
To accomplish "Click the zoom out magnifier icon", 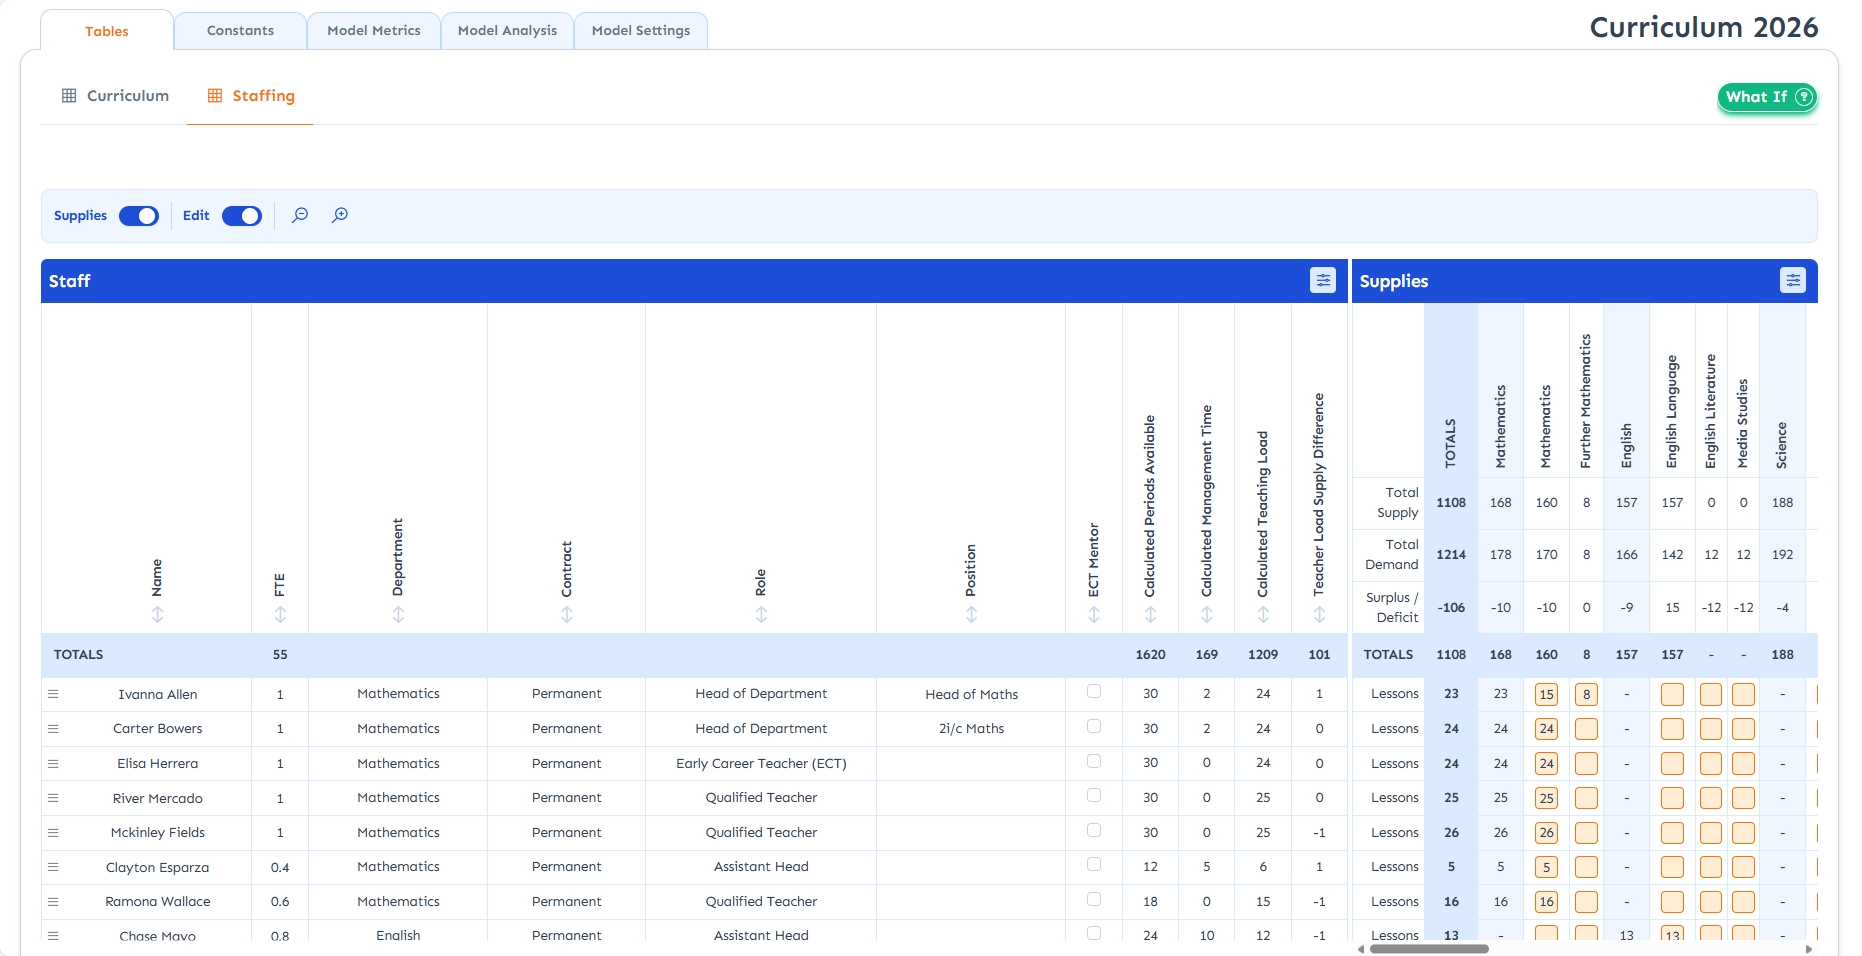I will click(x=300, y=215).
